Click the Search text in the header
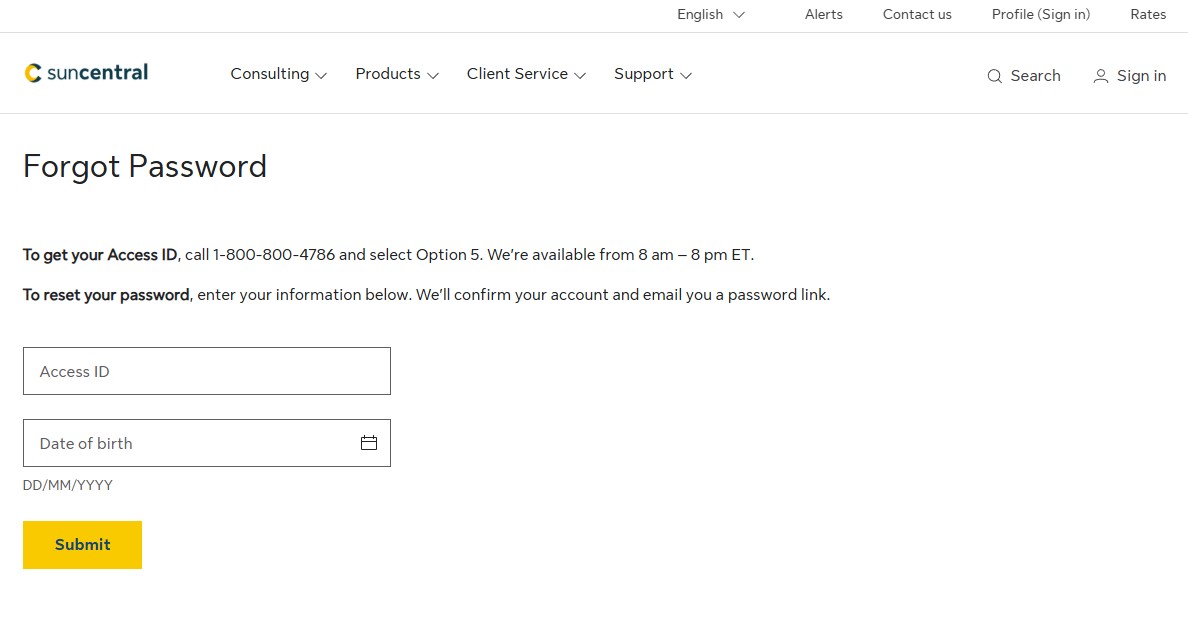 pos(1035,76)
